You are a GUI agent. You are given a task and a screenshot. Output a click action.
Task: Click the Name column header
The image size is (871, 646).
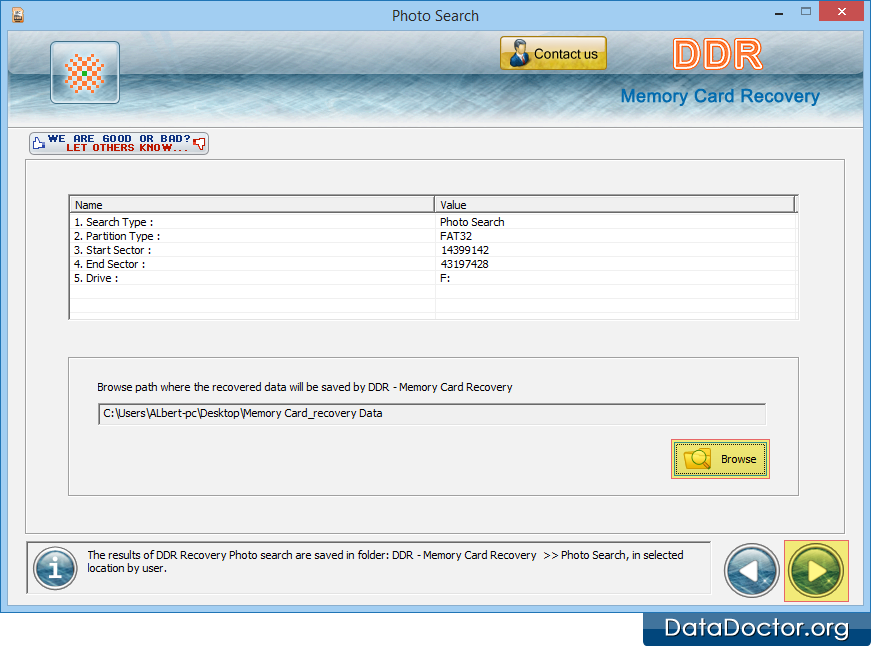(x=250, y=205)
